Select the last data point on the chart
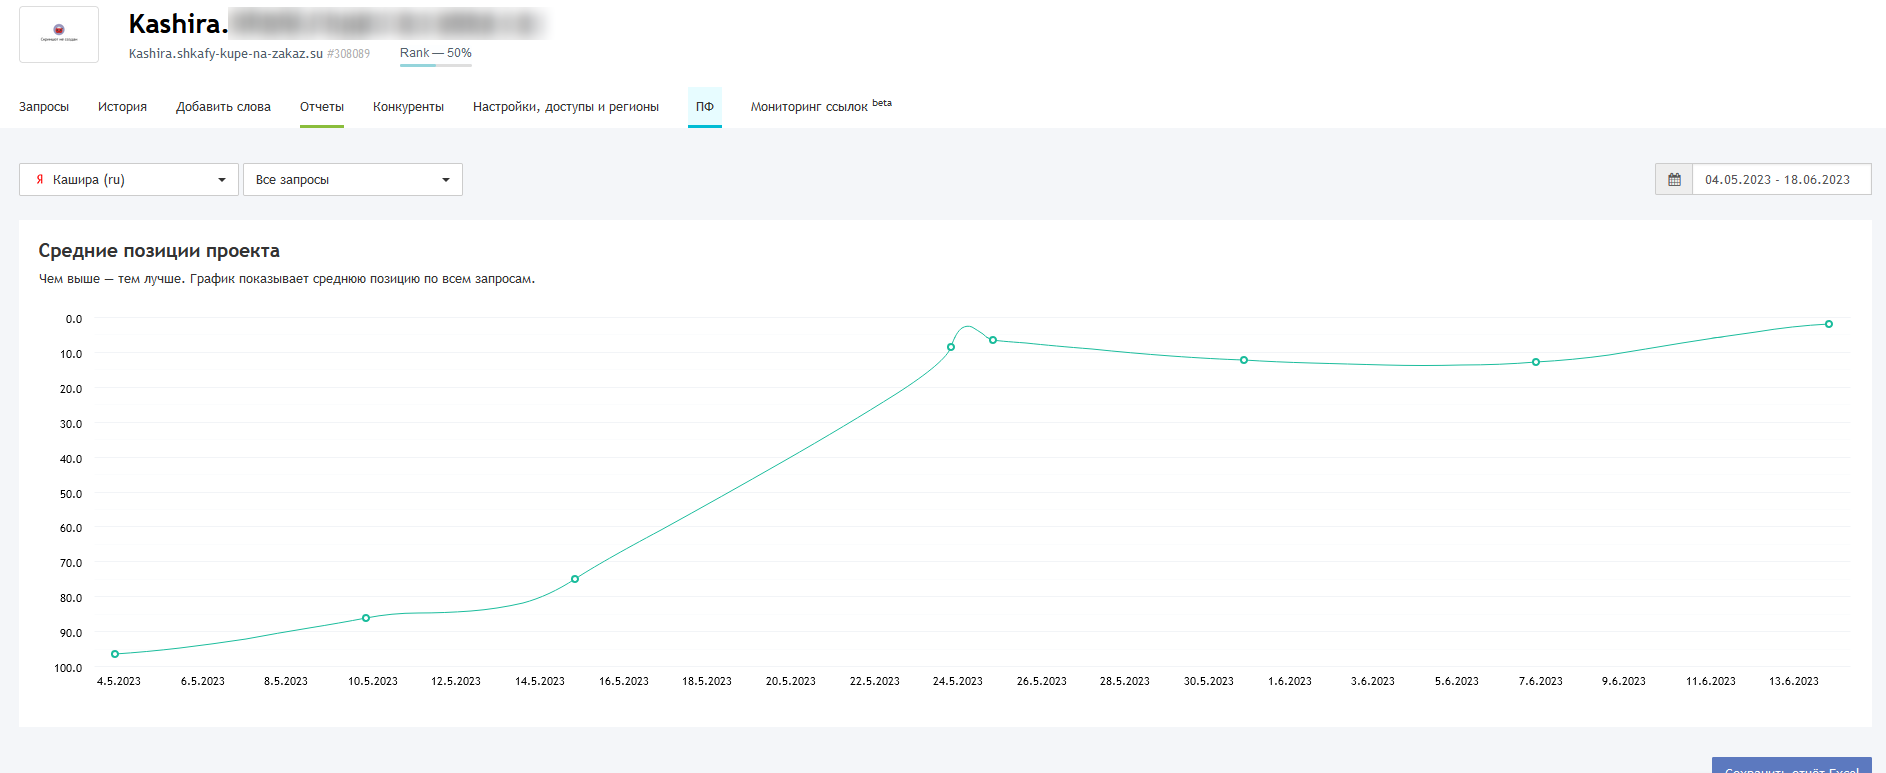Image resolution: width=1886 pixels, height=773 pixels. click(1829, 324)
